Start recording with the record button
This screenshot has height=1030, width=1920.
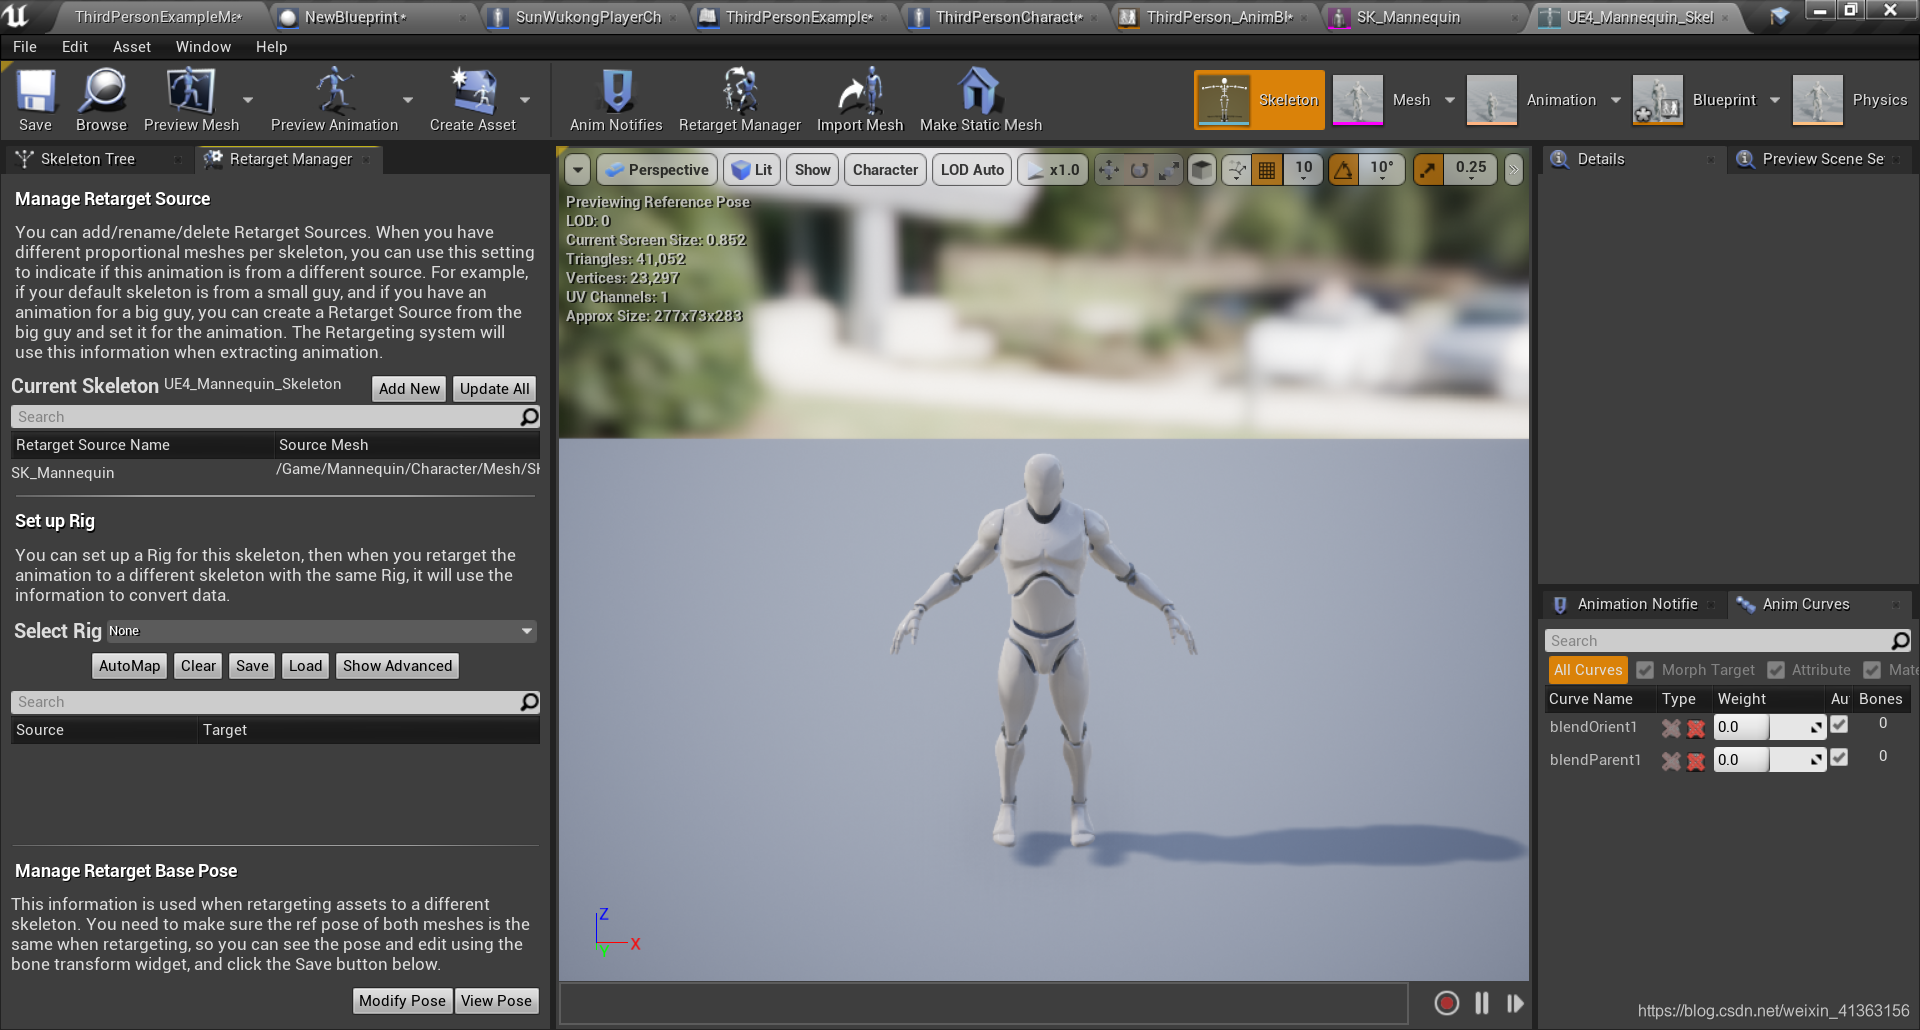[1446, 1003]
